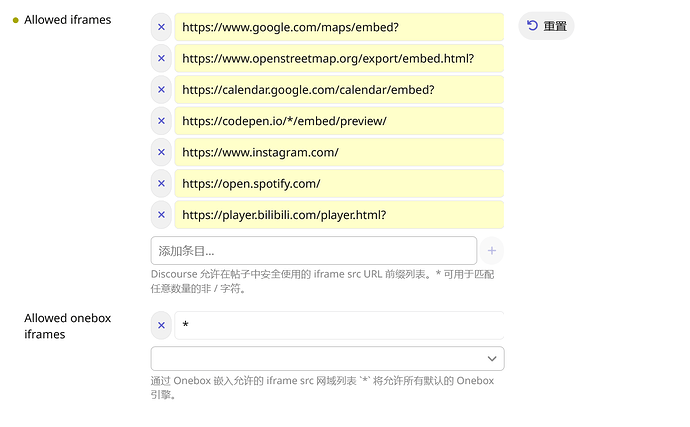The width and height of the screenshot is (690, 427).
Task: Click the Allowed iframes setting label
Action: point(67,20)
